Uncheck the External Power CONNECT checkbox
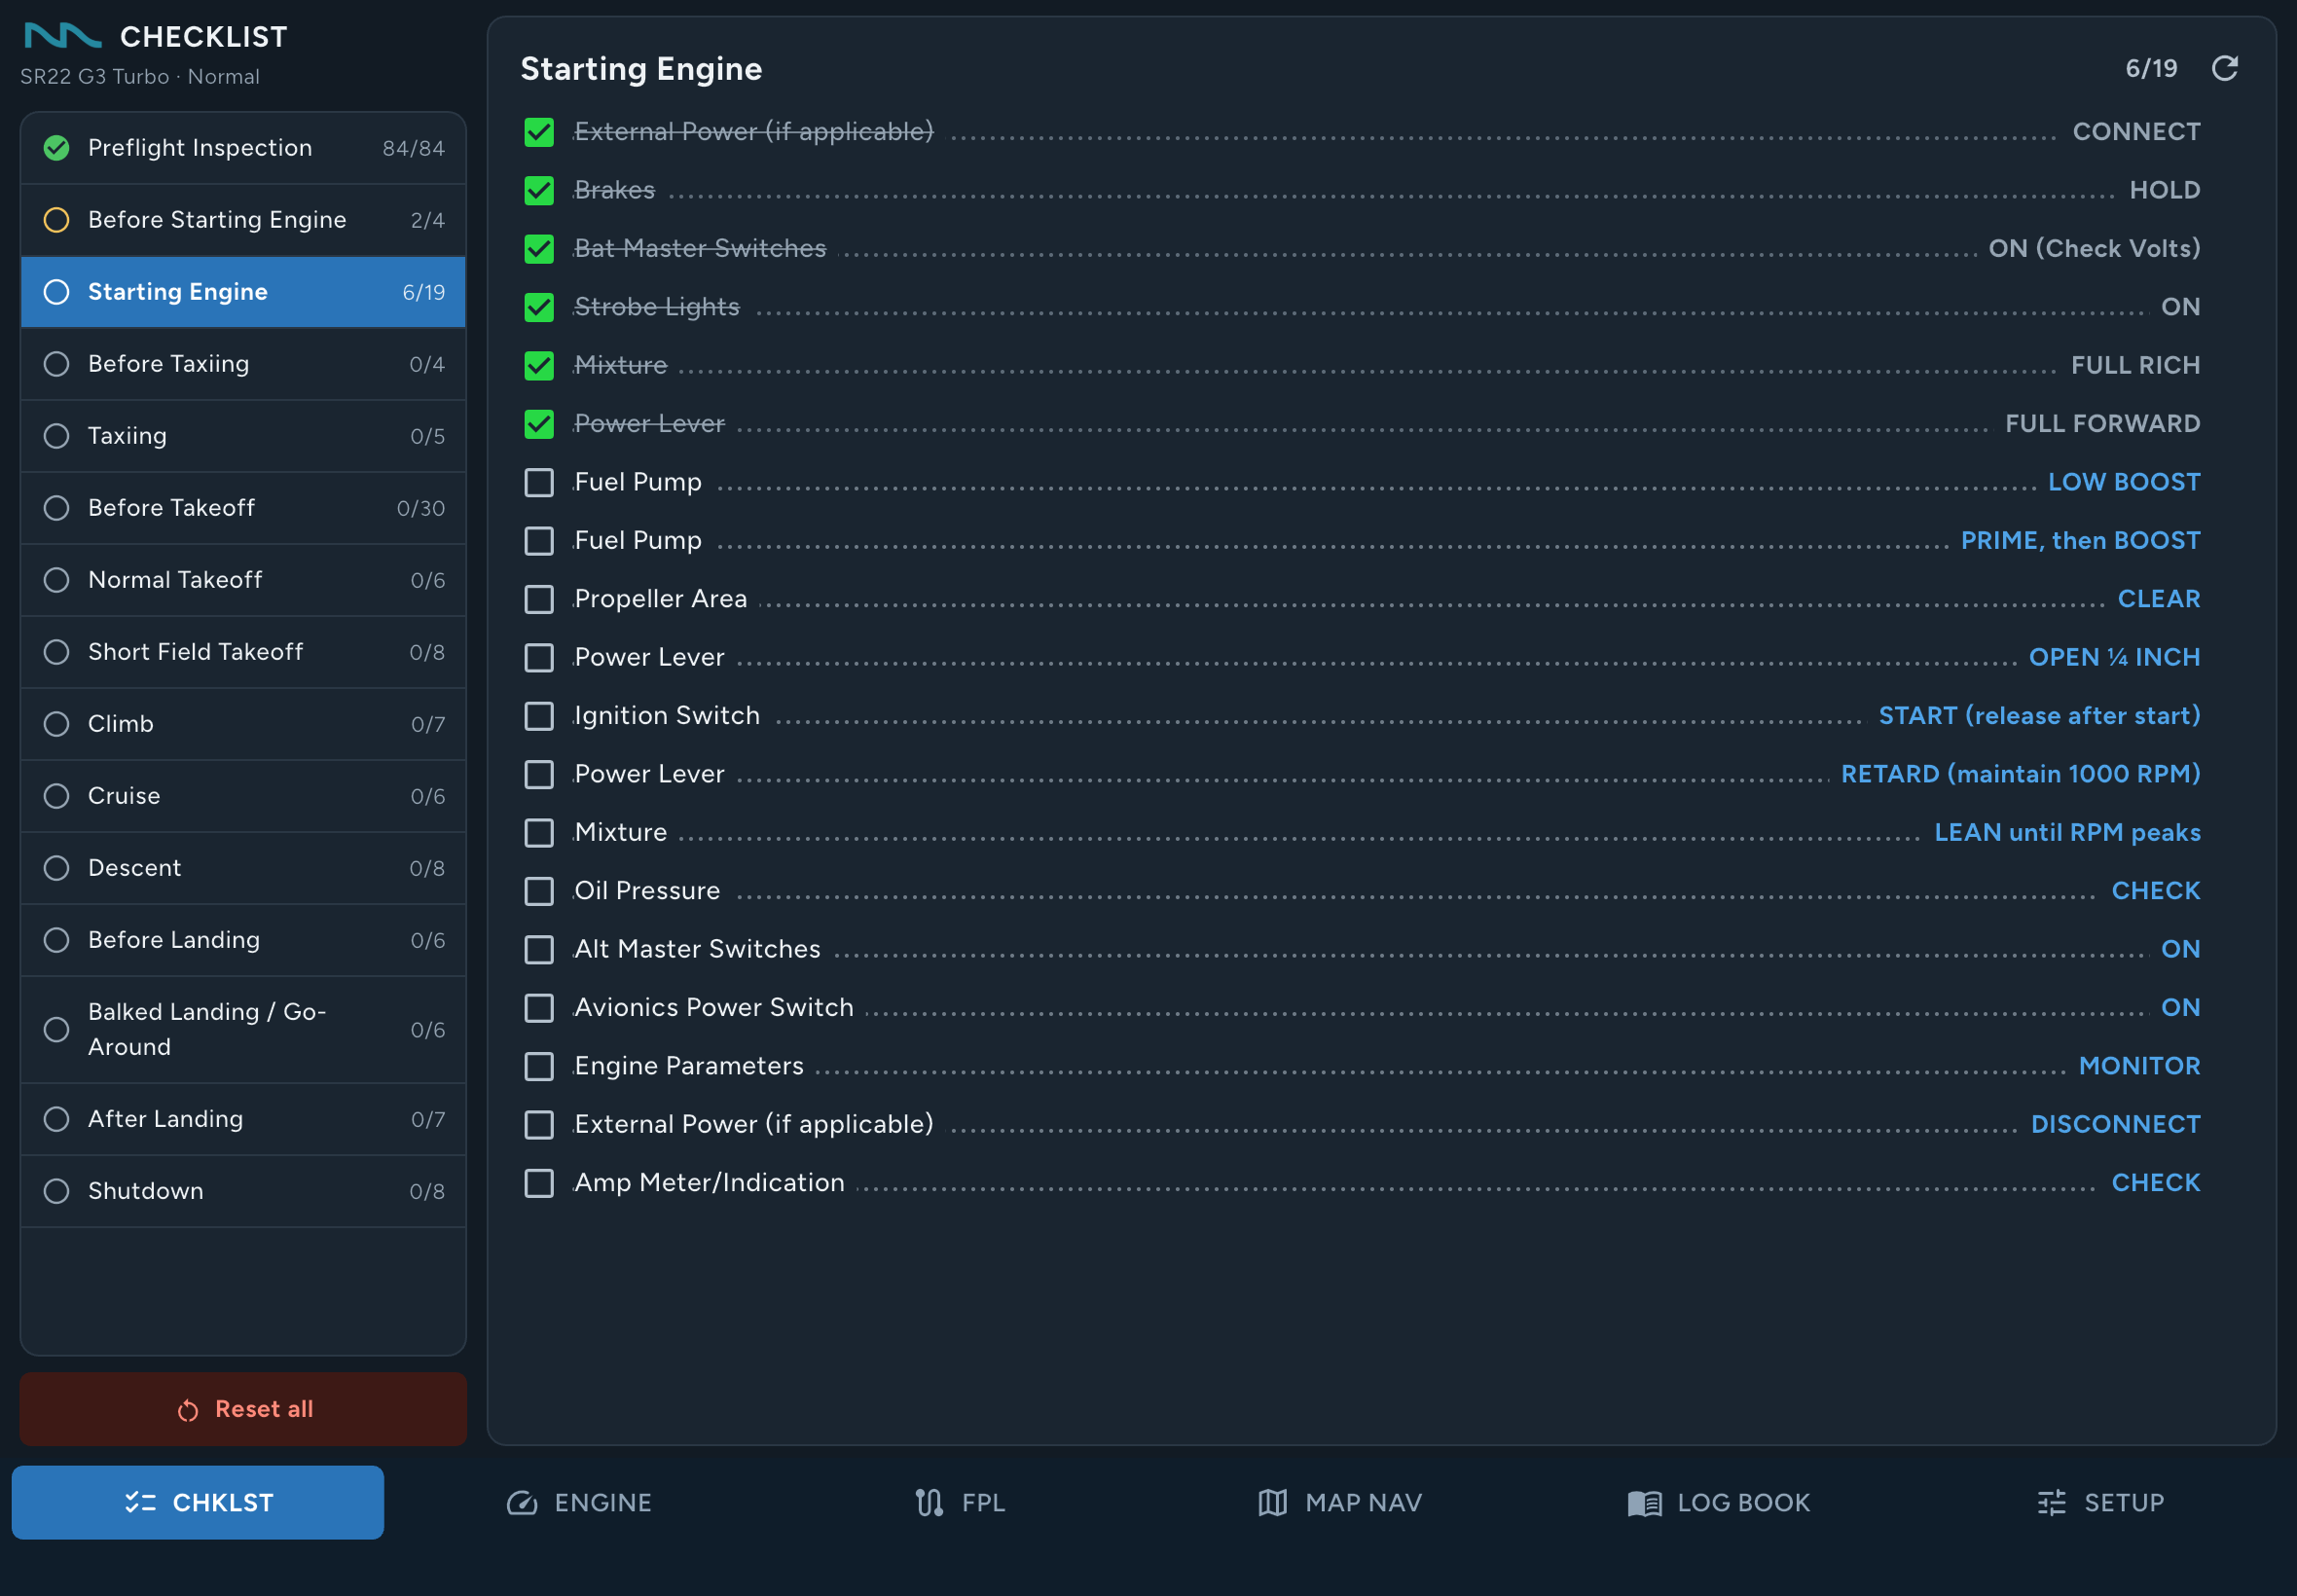 (x=539, y=132)
